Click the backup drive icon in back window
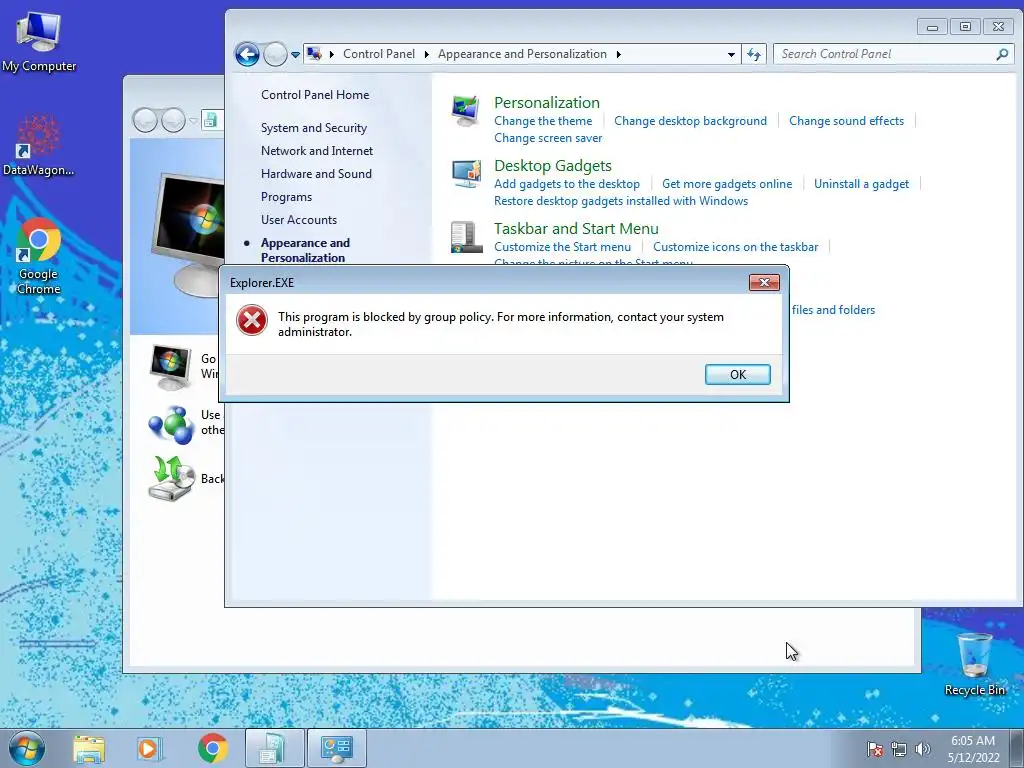The height and width of the screenshot is (768, 1024). pos(171,479)
